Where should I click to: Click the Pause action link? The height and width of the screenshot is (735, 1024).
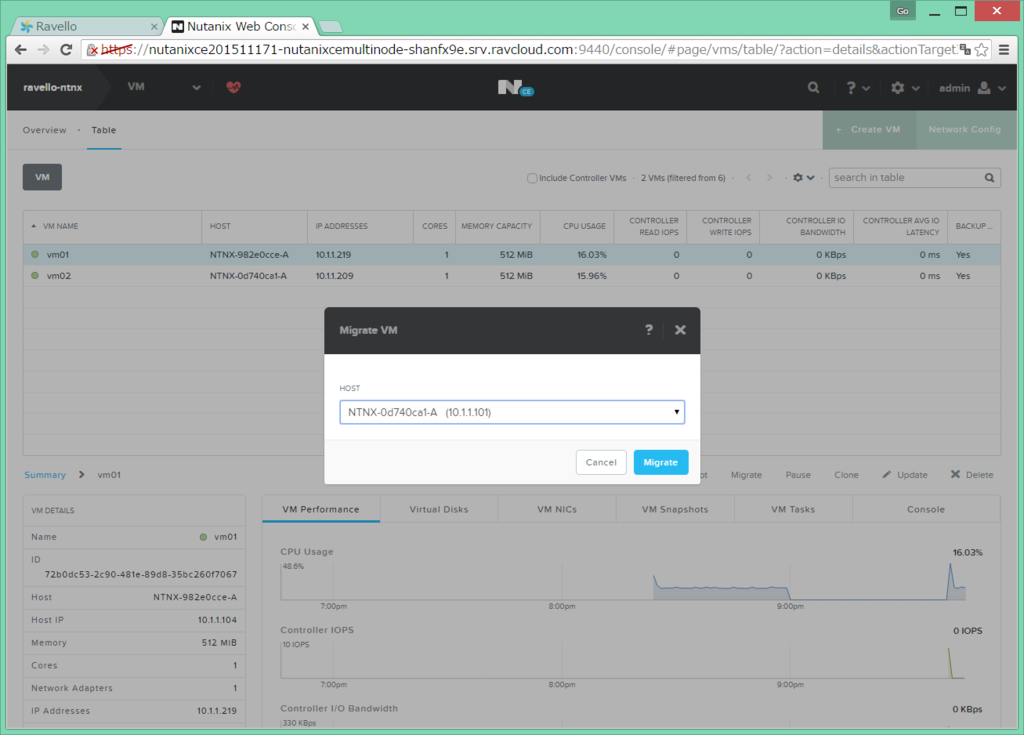pos(798,475)
